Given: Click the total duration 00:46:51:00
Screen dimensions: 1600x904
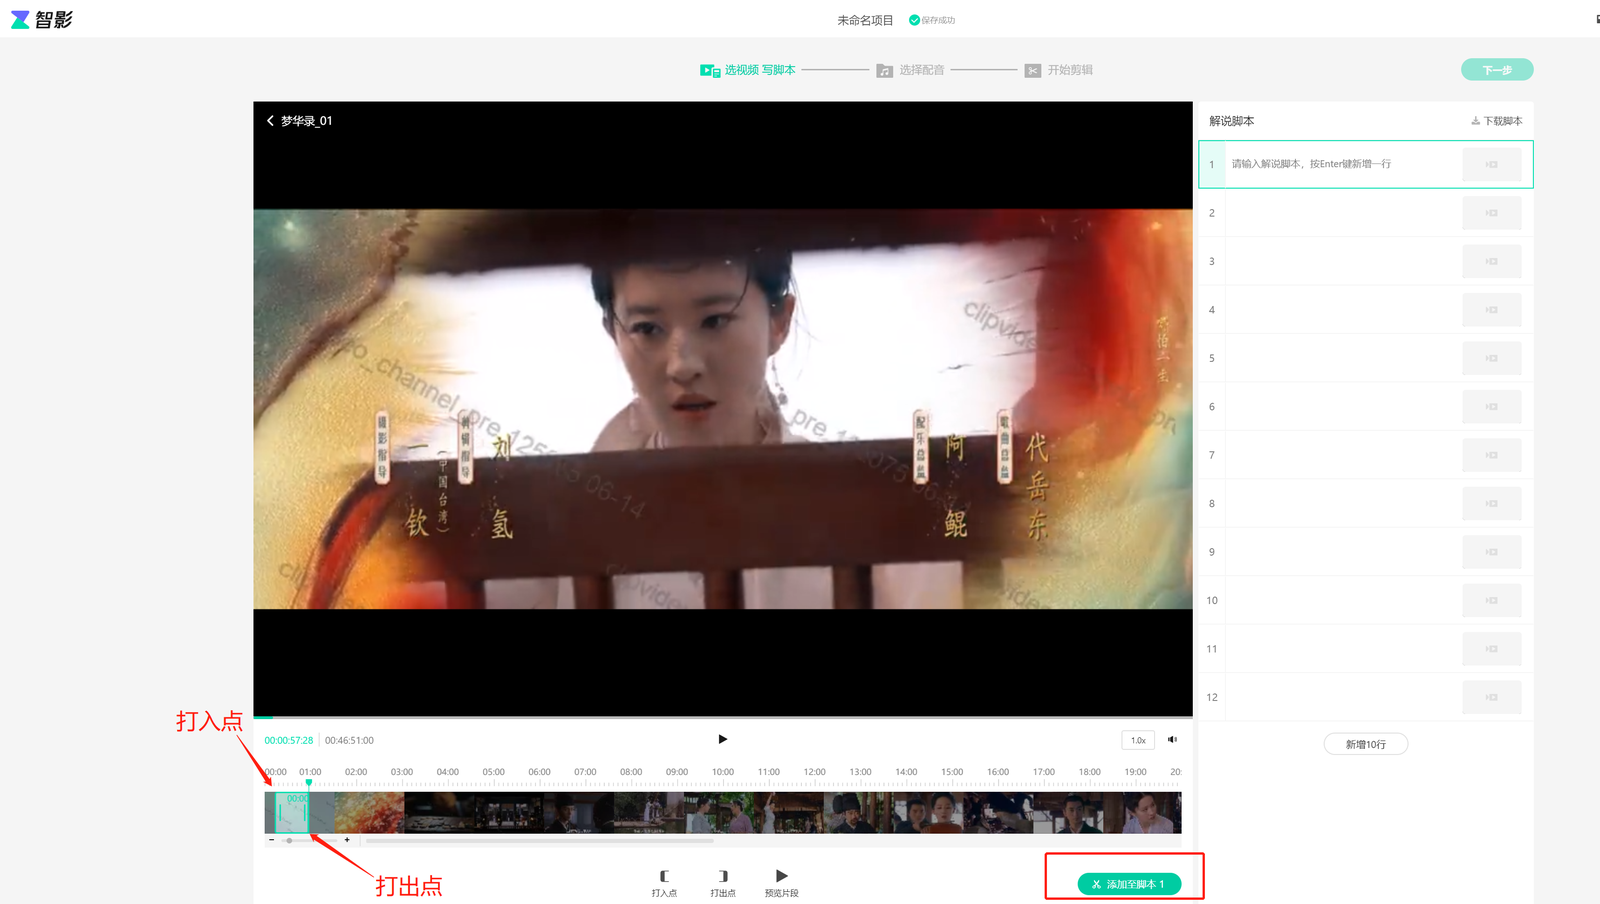Looking at the screenshot, I should (x=349, y=741).
